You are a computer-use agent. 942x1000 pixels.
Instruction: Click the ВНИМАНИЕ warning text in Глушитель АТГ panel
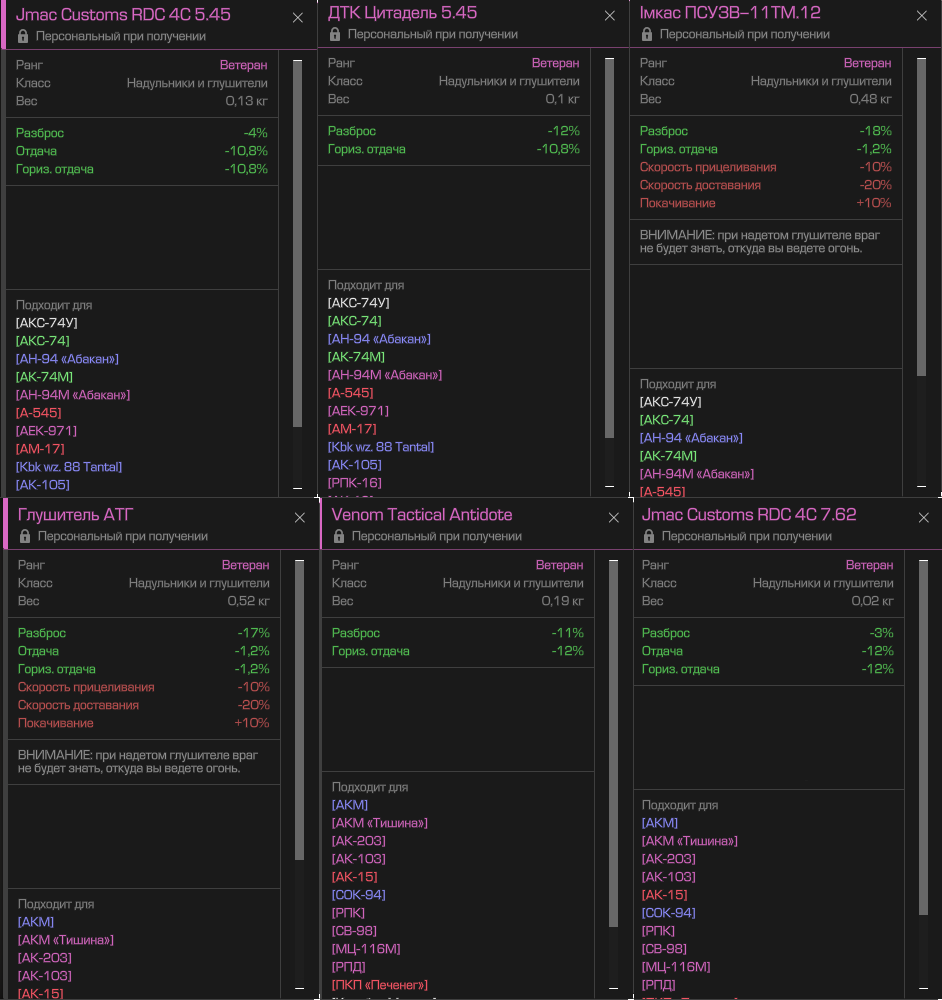[138, 761]
